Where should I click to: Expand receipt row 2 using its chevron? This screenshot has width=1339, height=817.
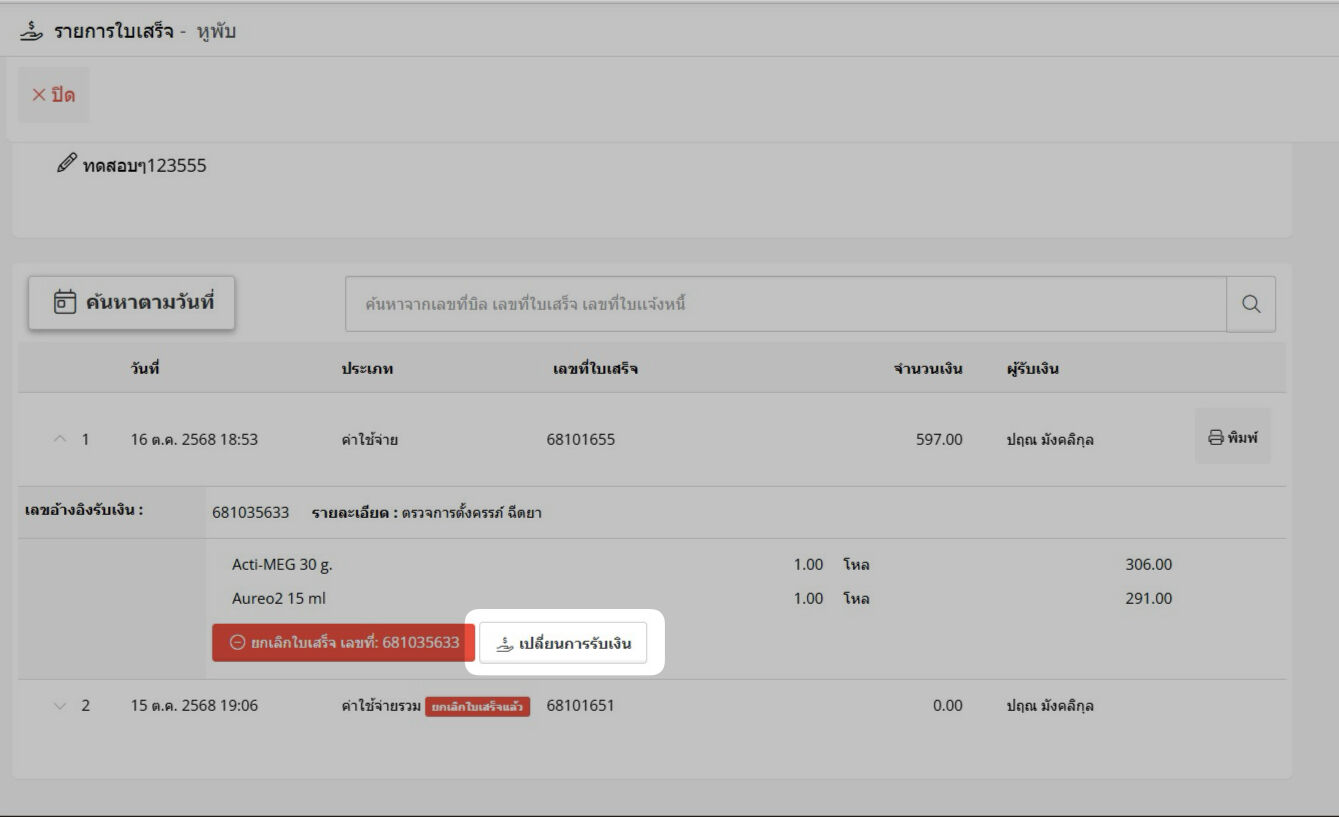(60, 706)
